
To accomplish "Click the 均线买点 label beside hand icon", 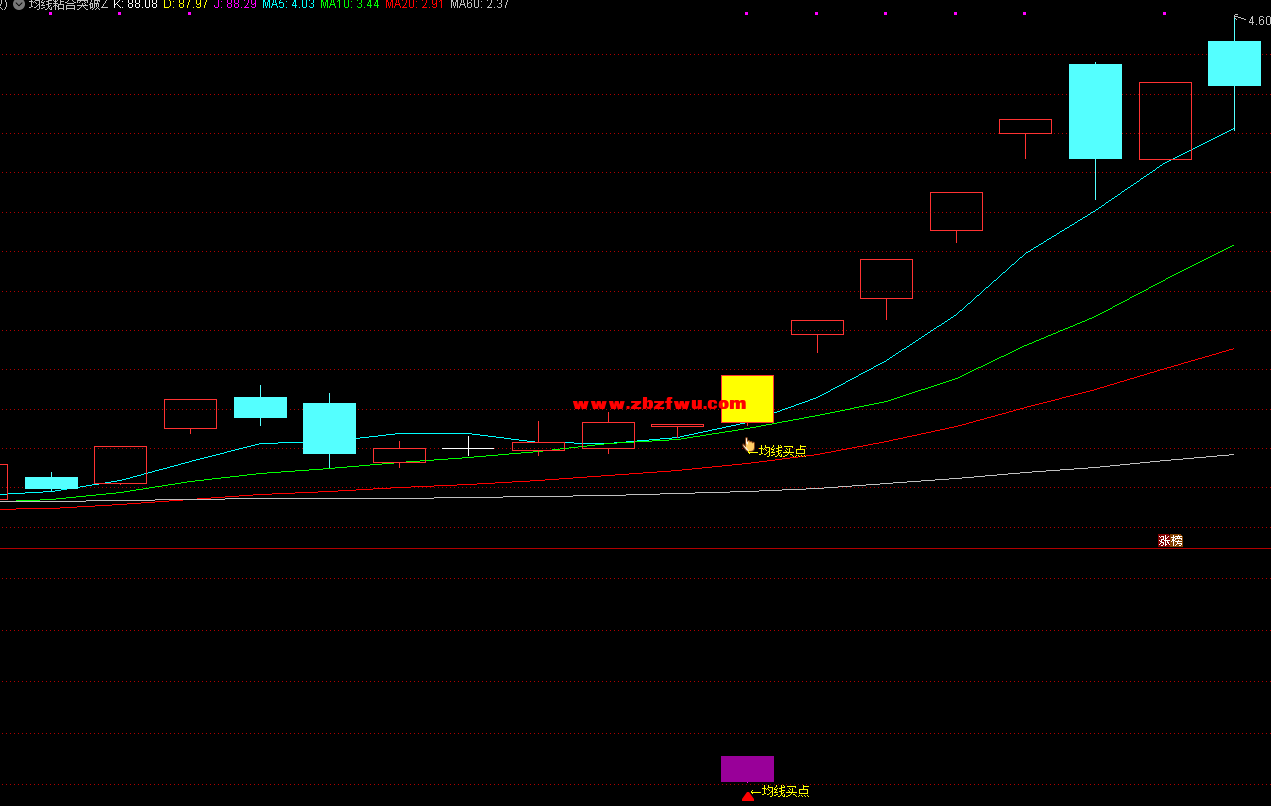I will click(x=782, y=451).
